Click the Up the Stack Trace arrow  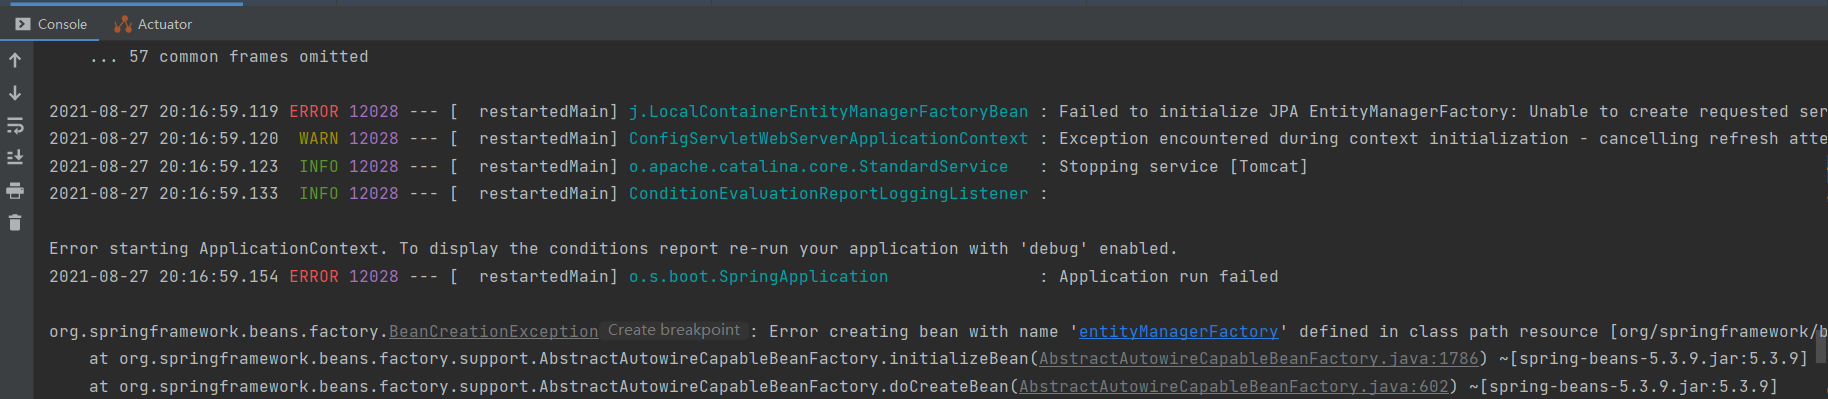click(15, 60)
